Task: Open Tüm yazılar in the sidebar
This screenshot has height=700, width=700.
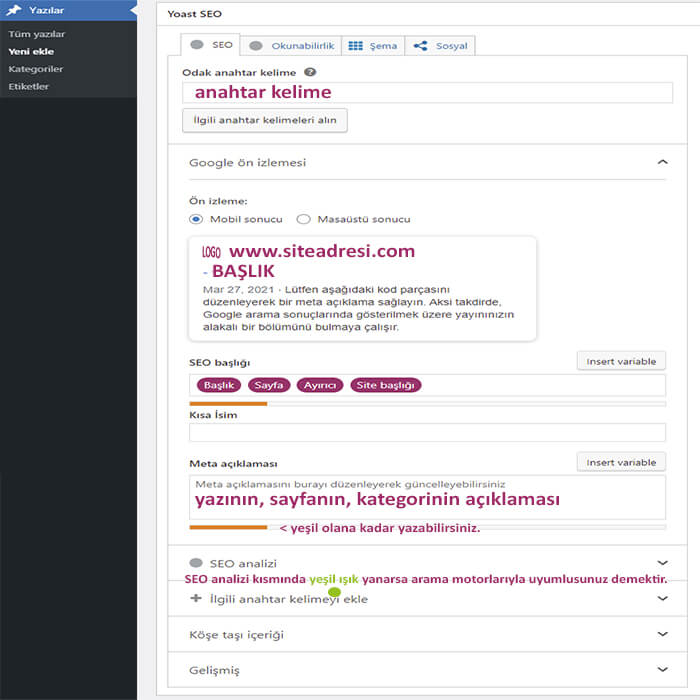Action: pos(37,34)
